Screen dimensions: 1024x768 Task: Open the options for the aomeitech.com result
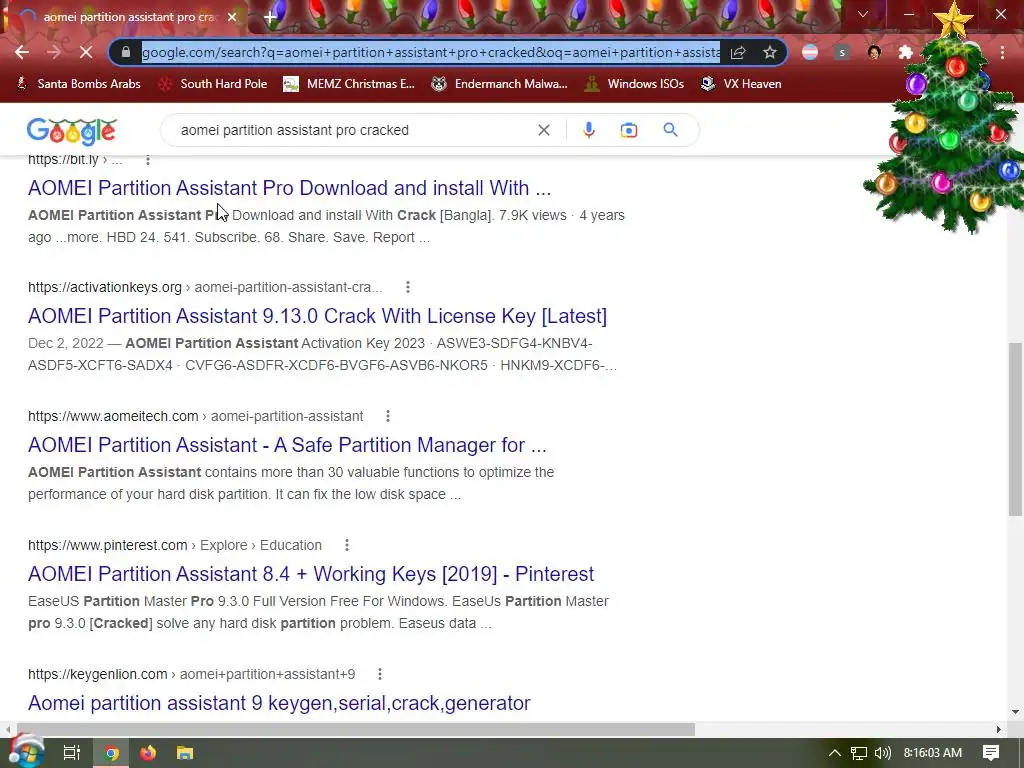[x=388, y=416]
